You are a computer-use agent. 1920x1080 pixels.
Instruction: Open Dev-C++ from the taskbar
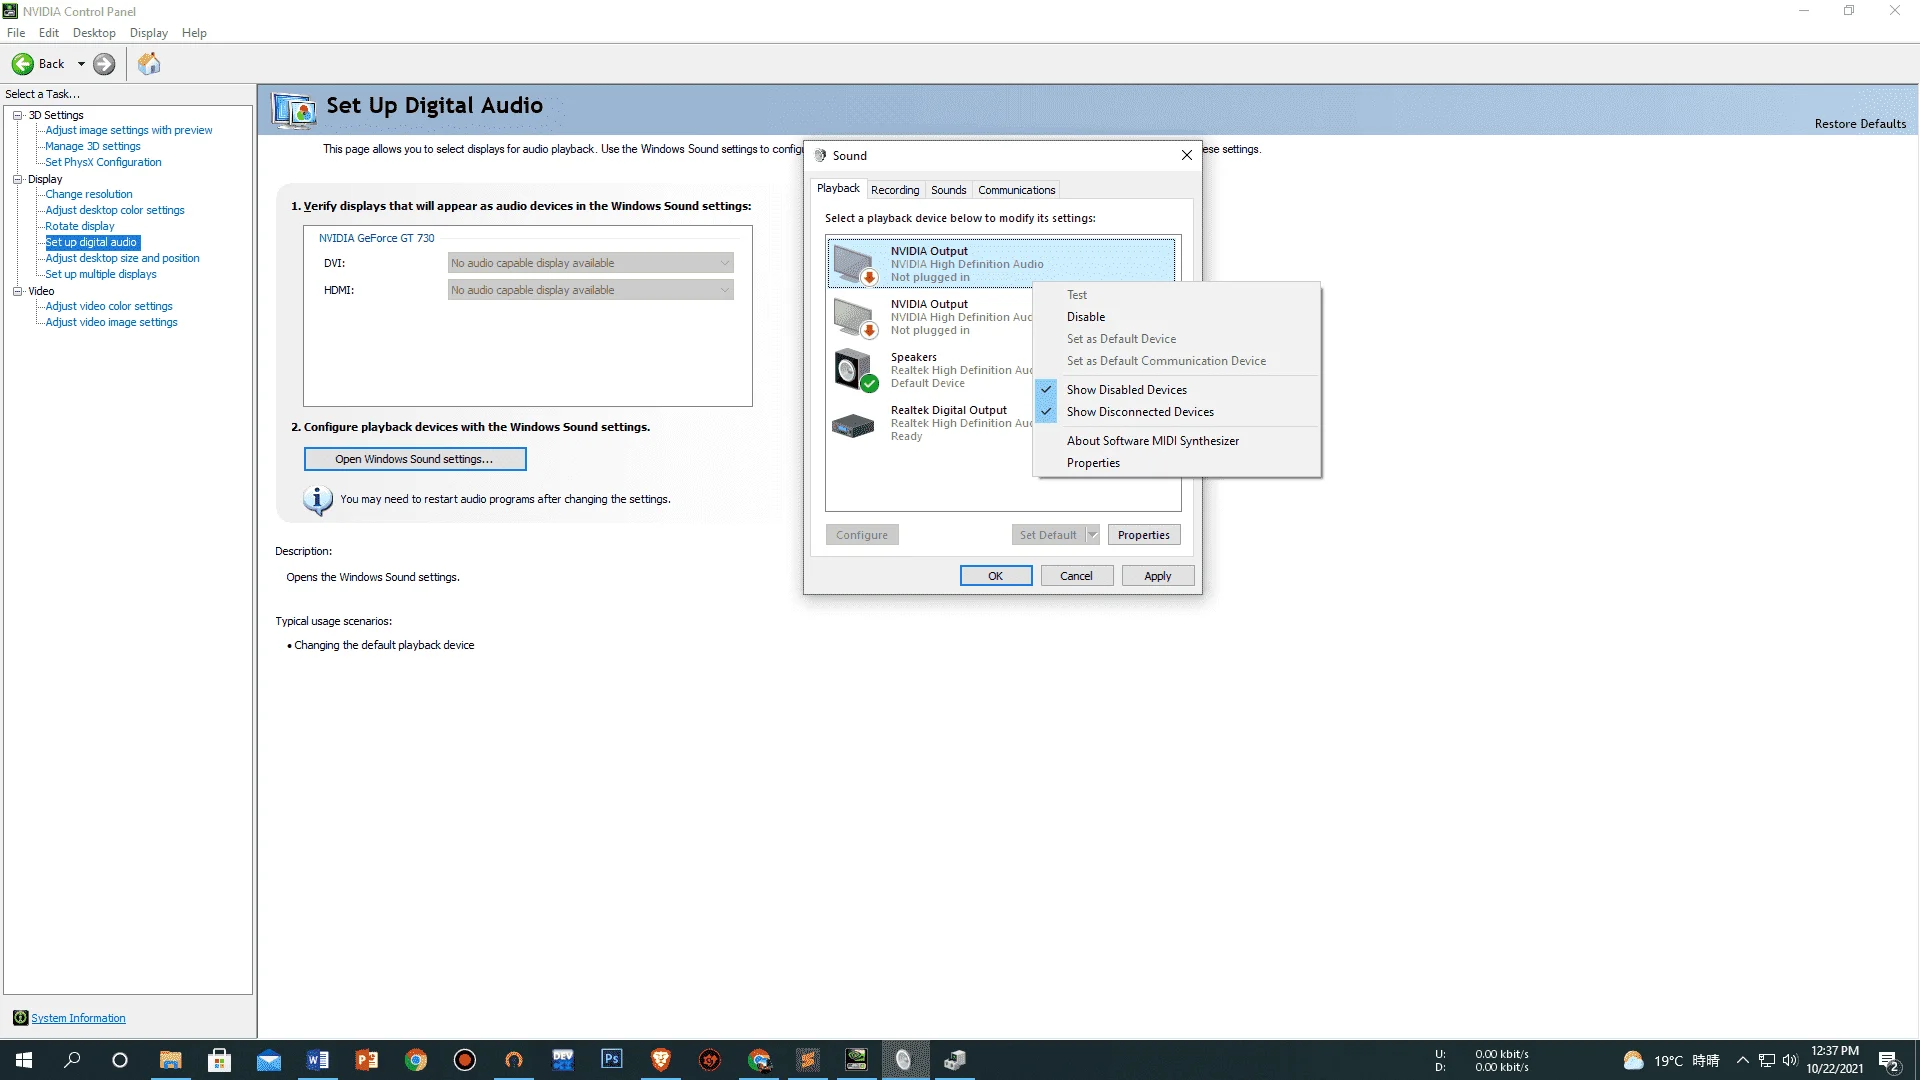point(562,1060)
